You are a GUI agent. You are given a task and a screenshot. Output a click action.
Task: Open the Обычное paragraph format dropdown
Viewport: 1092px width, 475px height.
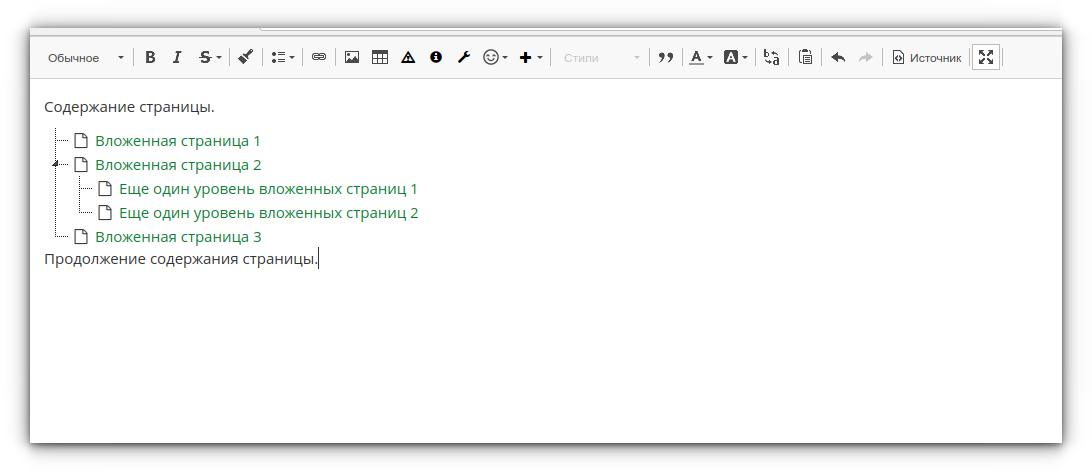point(85,58)
